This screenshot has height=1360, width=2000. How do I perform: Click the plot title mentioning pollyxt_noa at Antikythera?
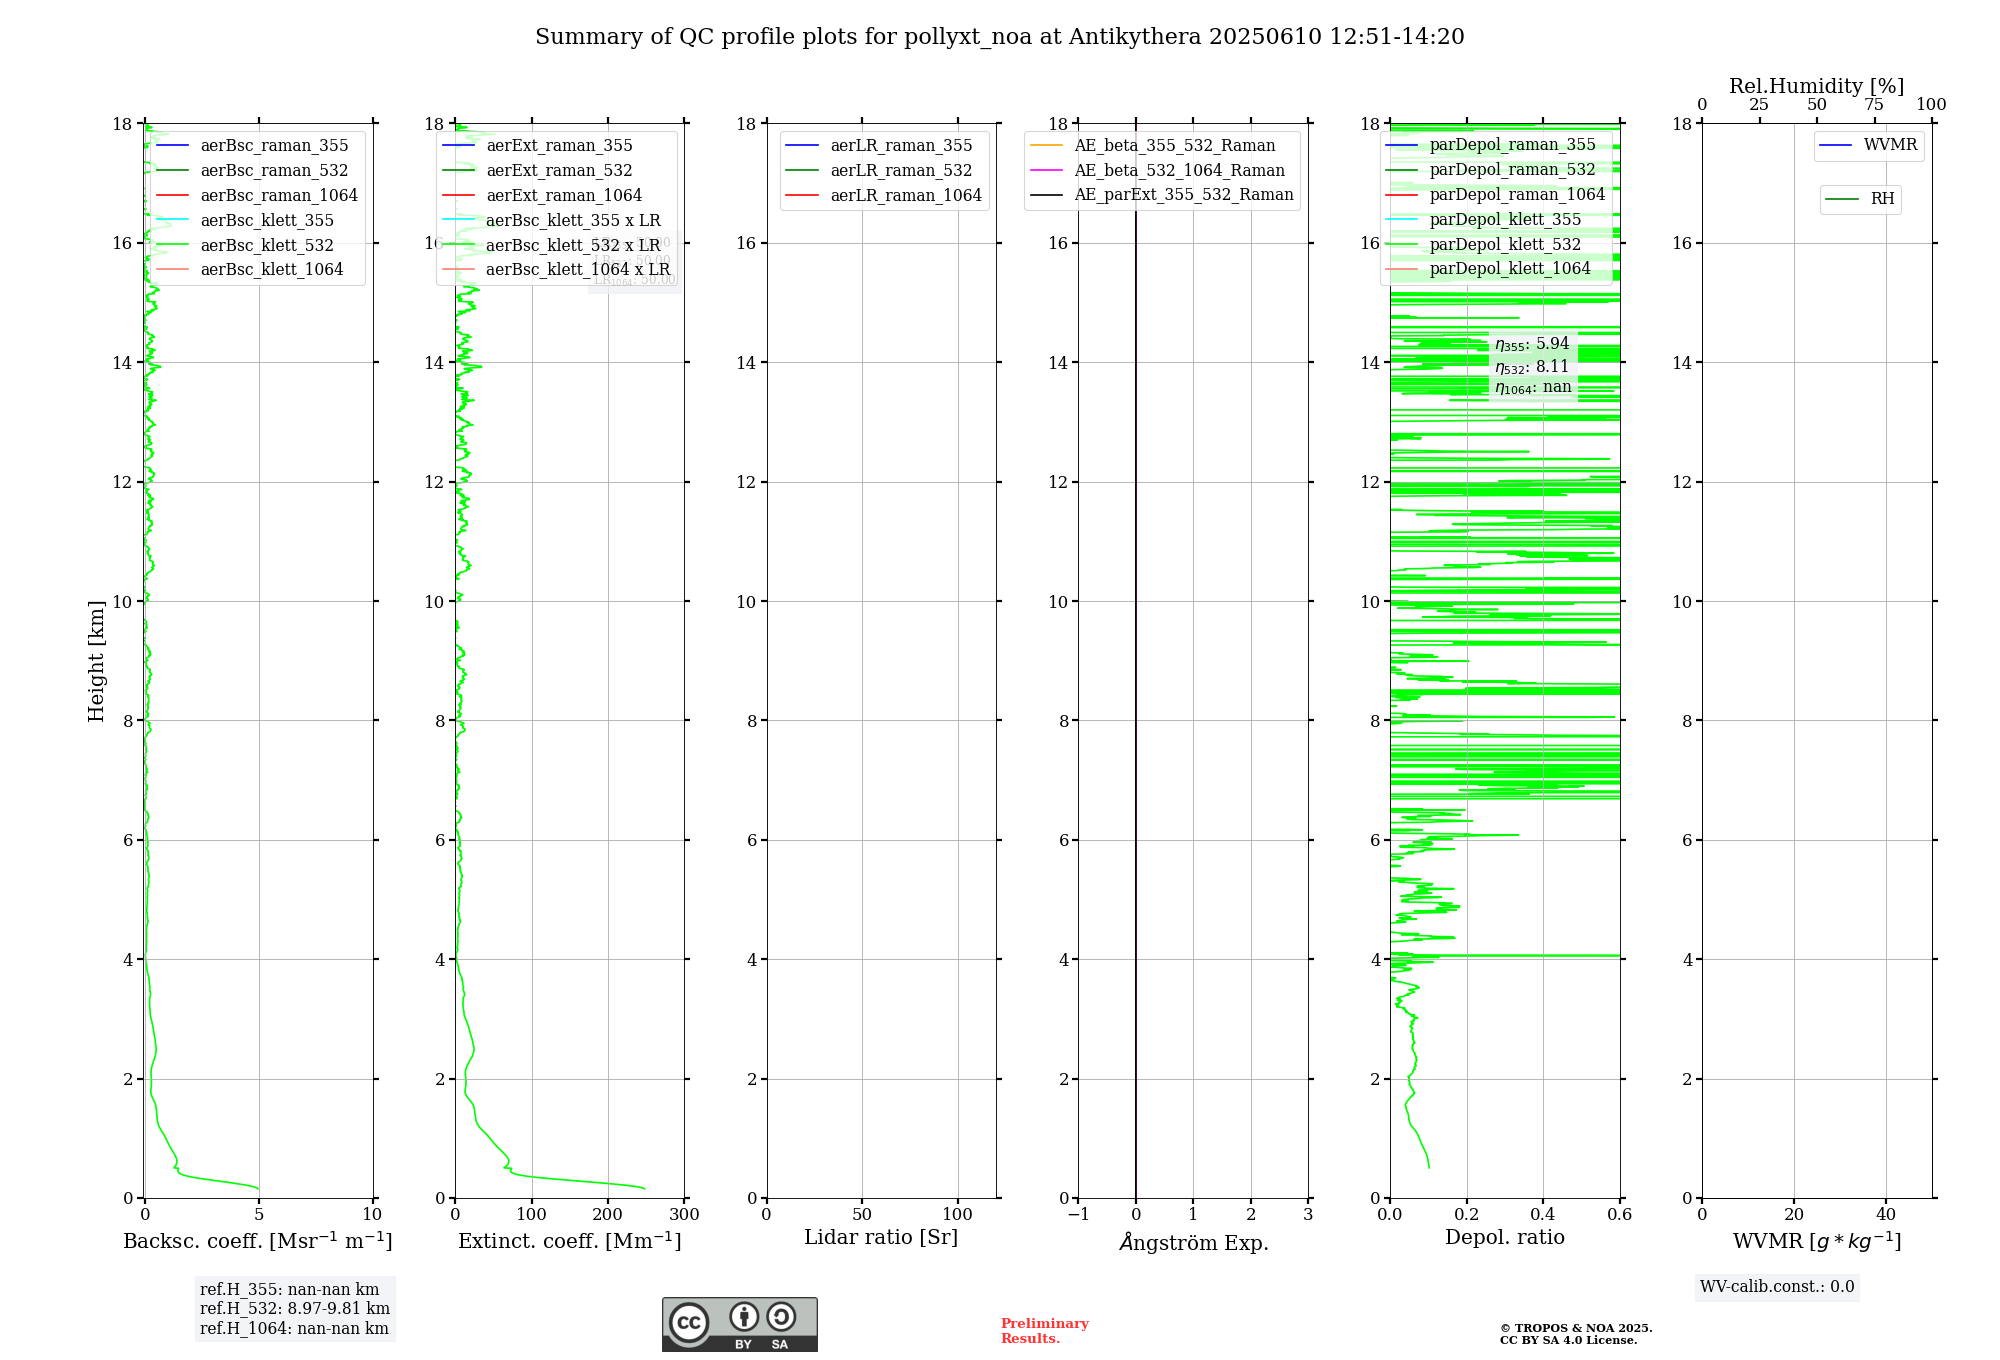1000,37
